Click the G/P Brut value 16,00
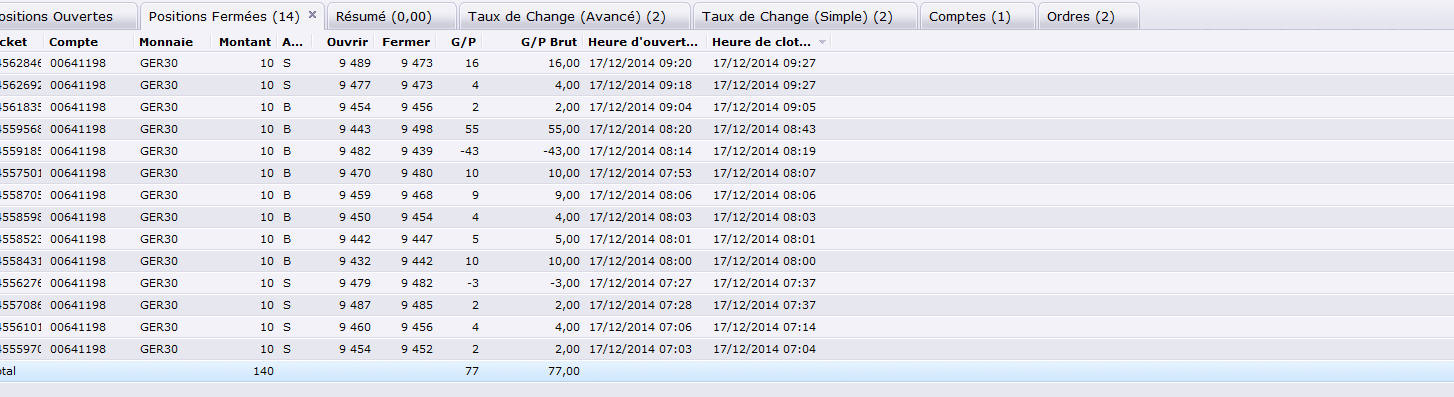The image size is (1454, 397). [563, 63]
